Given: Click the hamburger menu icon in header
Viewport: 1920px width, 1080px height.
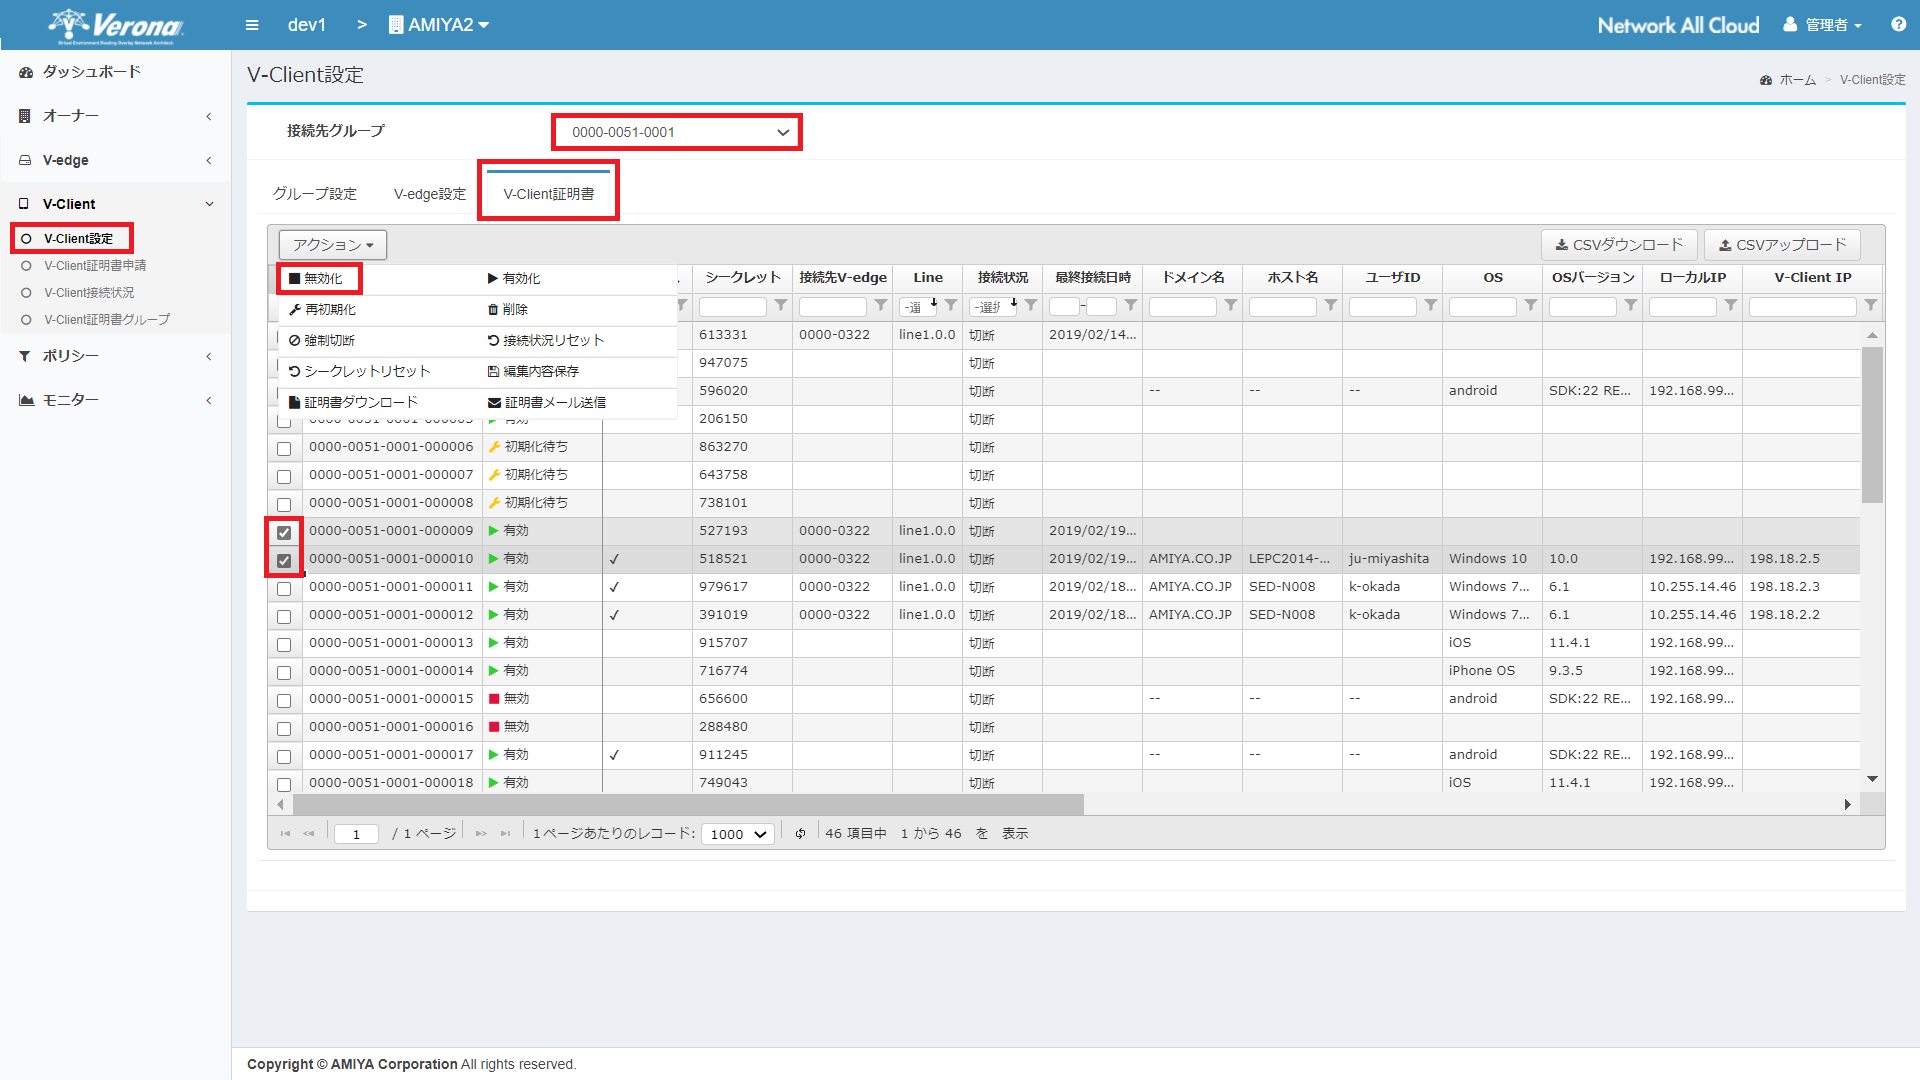Looking at the screenshot, I should [x=252, y=25].
